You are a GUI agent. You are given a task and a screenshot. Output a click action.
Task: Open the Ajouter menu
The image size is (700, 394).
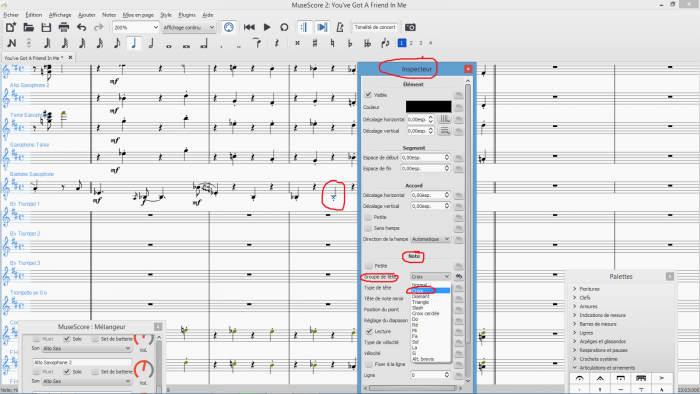click(87, 15)
